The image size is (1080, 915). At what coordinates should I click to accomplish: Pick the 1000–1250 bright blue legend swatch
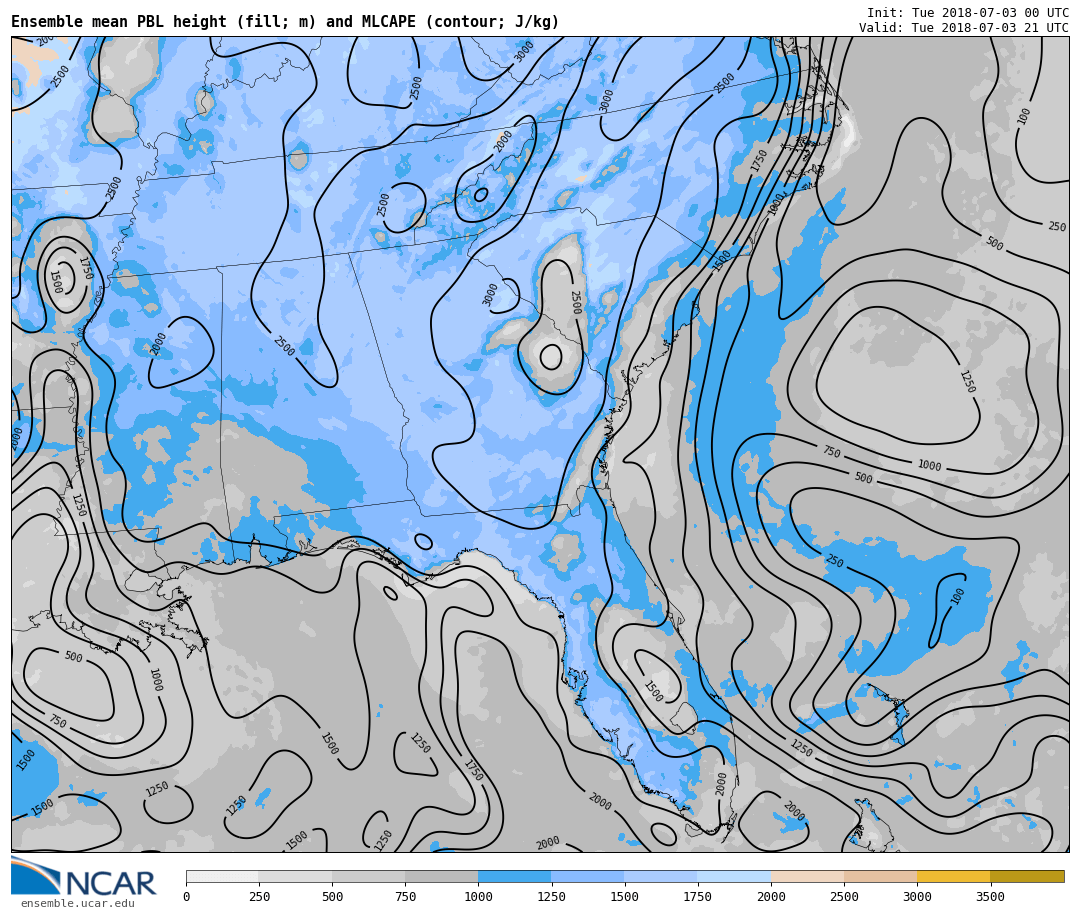pyautogui.click(x=514, y=876)
